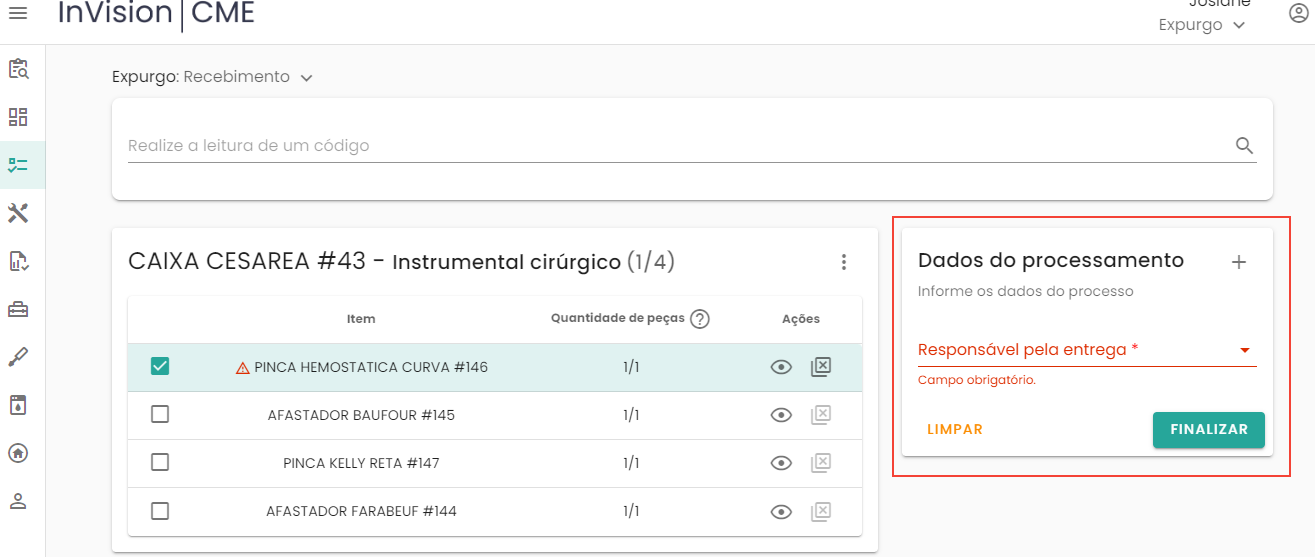Open the hamburger navigation menu
The image size is (1315, 557).
tap(18, 12)
